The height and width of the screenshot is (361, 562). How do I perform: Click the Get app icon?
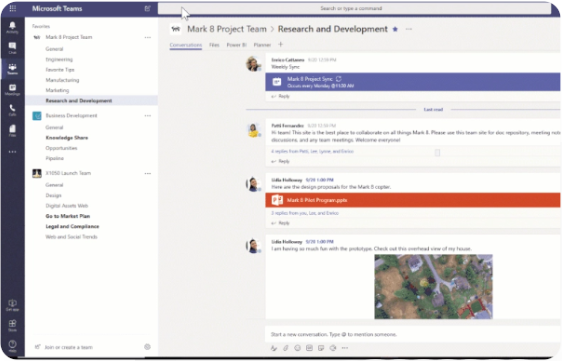coord(12,305)
